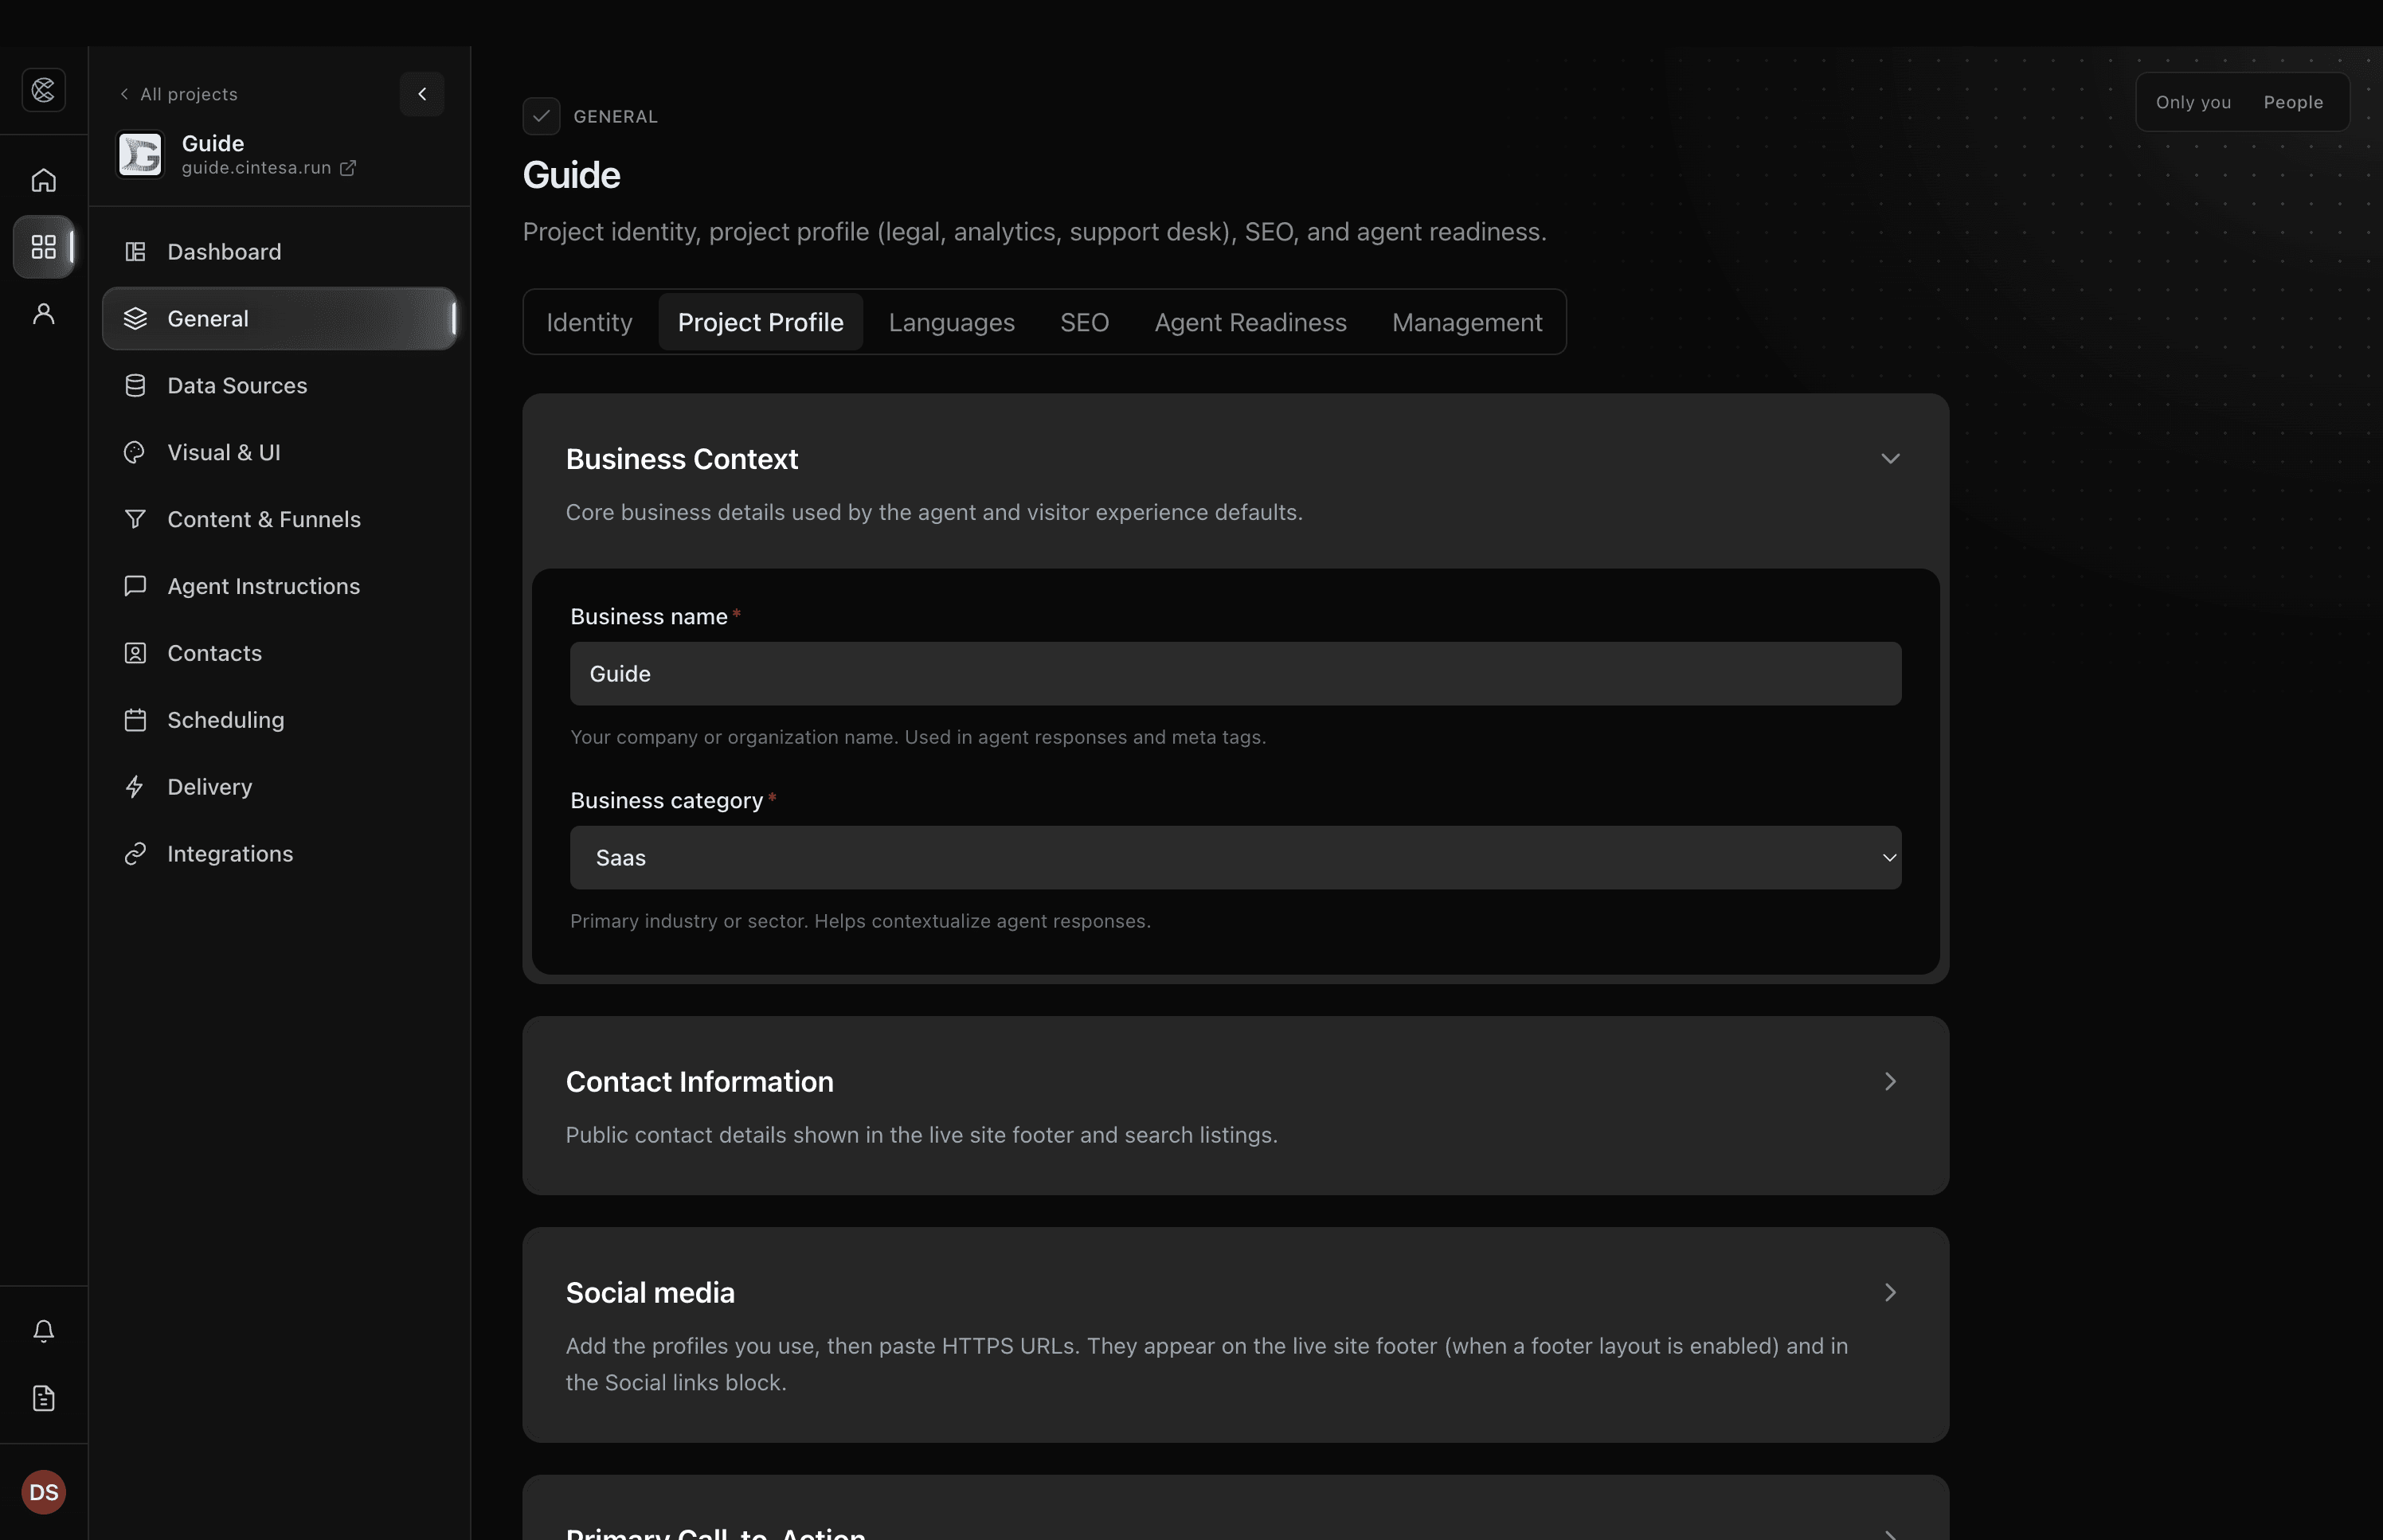Collapse the sidebar with the chevron button

pyautogui.click(x=422, y=94)
